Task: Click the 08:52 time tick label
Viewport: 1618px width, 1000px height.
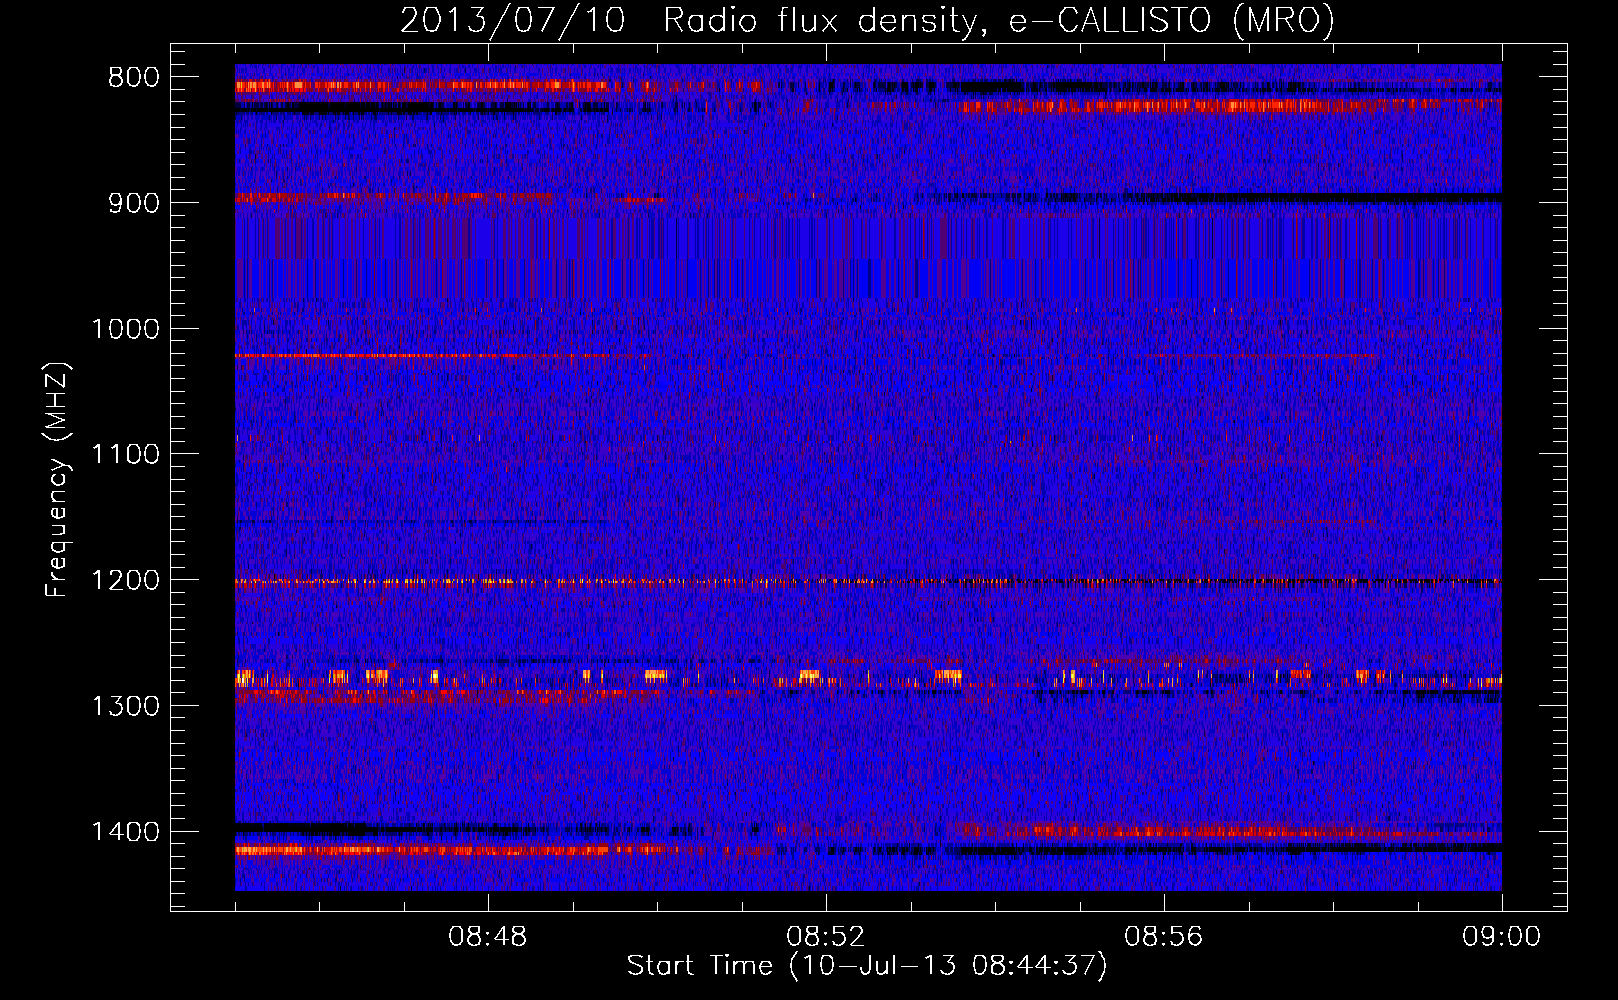Action: click(x=826, y=937)
